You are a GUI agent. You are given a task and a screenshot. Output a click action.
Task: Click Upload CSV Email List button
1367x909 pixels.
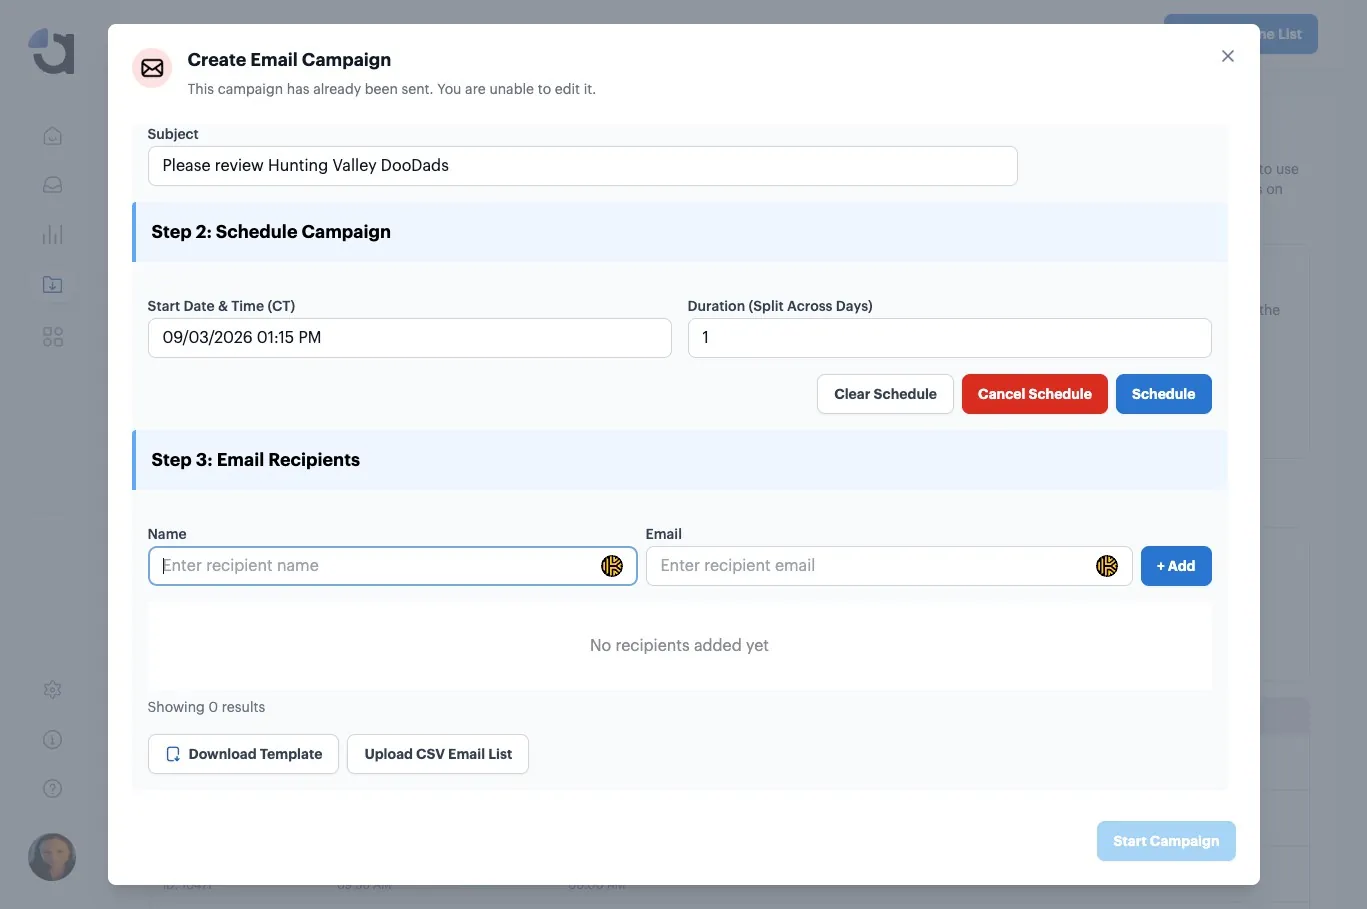pyautogui.click(x=438, y=754)
